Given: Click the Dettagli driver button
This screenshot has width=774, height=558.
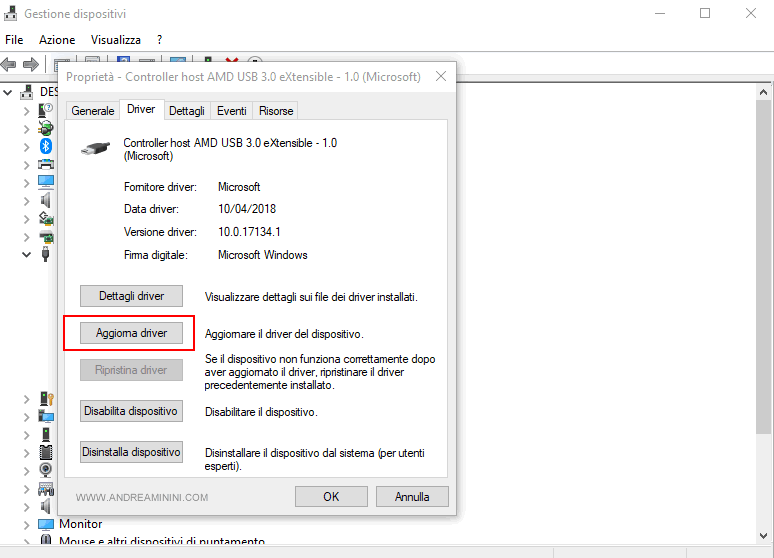Looking at the screenshot, I should click(x=131, y=296).
